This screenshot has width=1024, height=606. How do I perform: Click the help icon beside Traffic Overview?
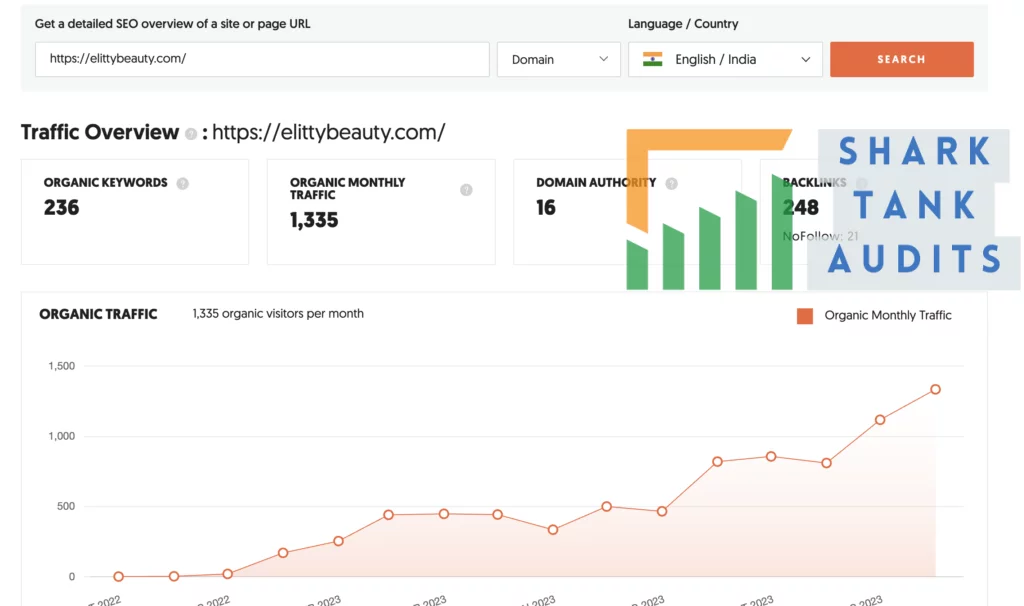[191, 134]
